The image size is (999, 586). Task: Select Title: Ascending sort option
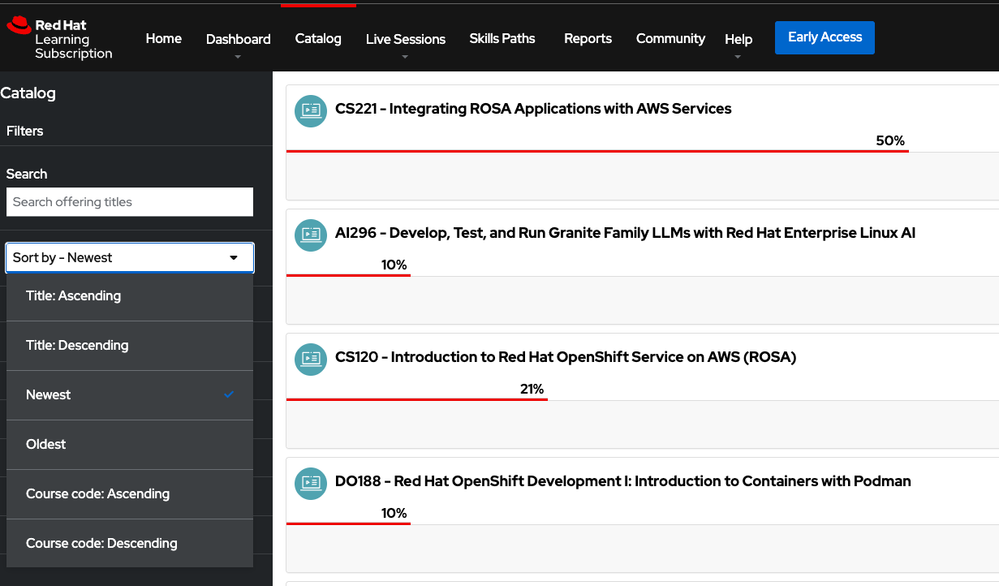coord(130,296)
